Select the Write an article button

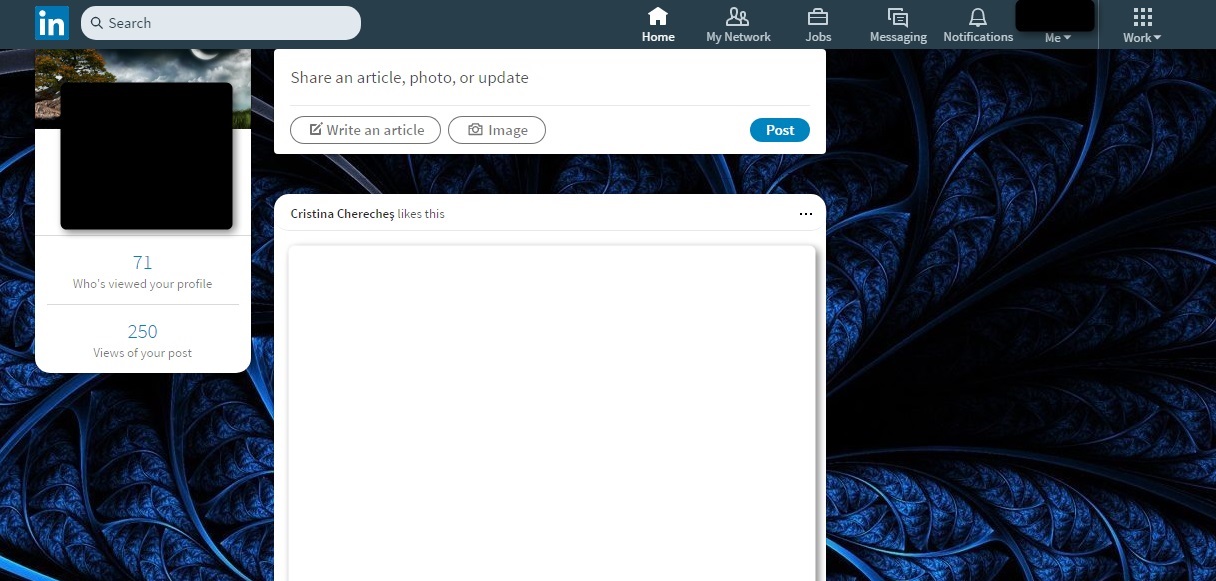click(x=365, y=129)
